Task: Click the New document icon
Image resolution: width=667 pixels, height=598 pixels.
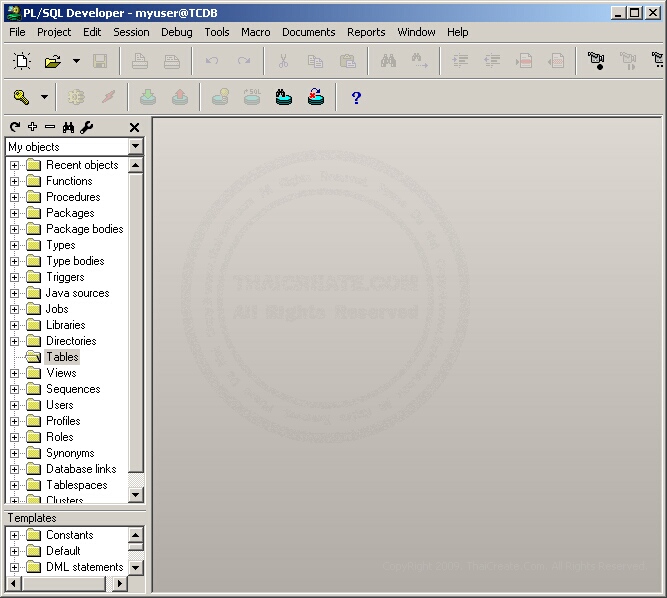Action: pos(22,61)
